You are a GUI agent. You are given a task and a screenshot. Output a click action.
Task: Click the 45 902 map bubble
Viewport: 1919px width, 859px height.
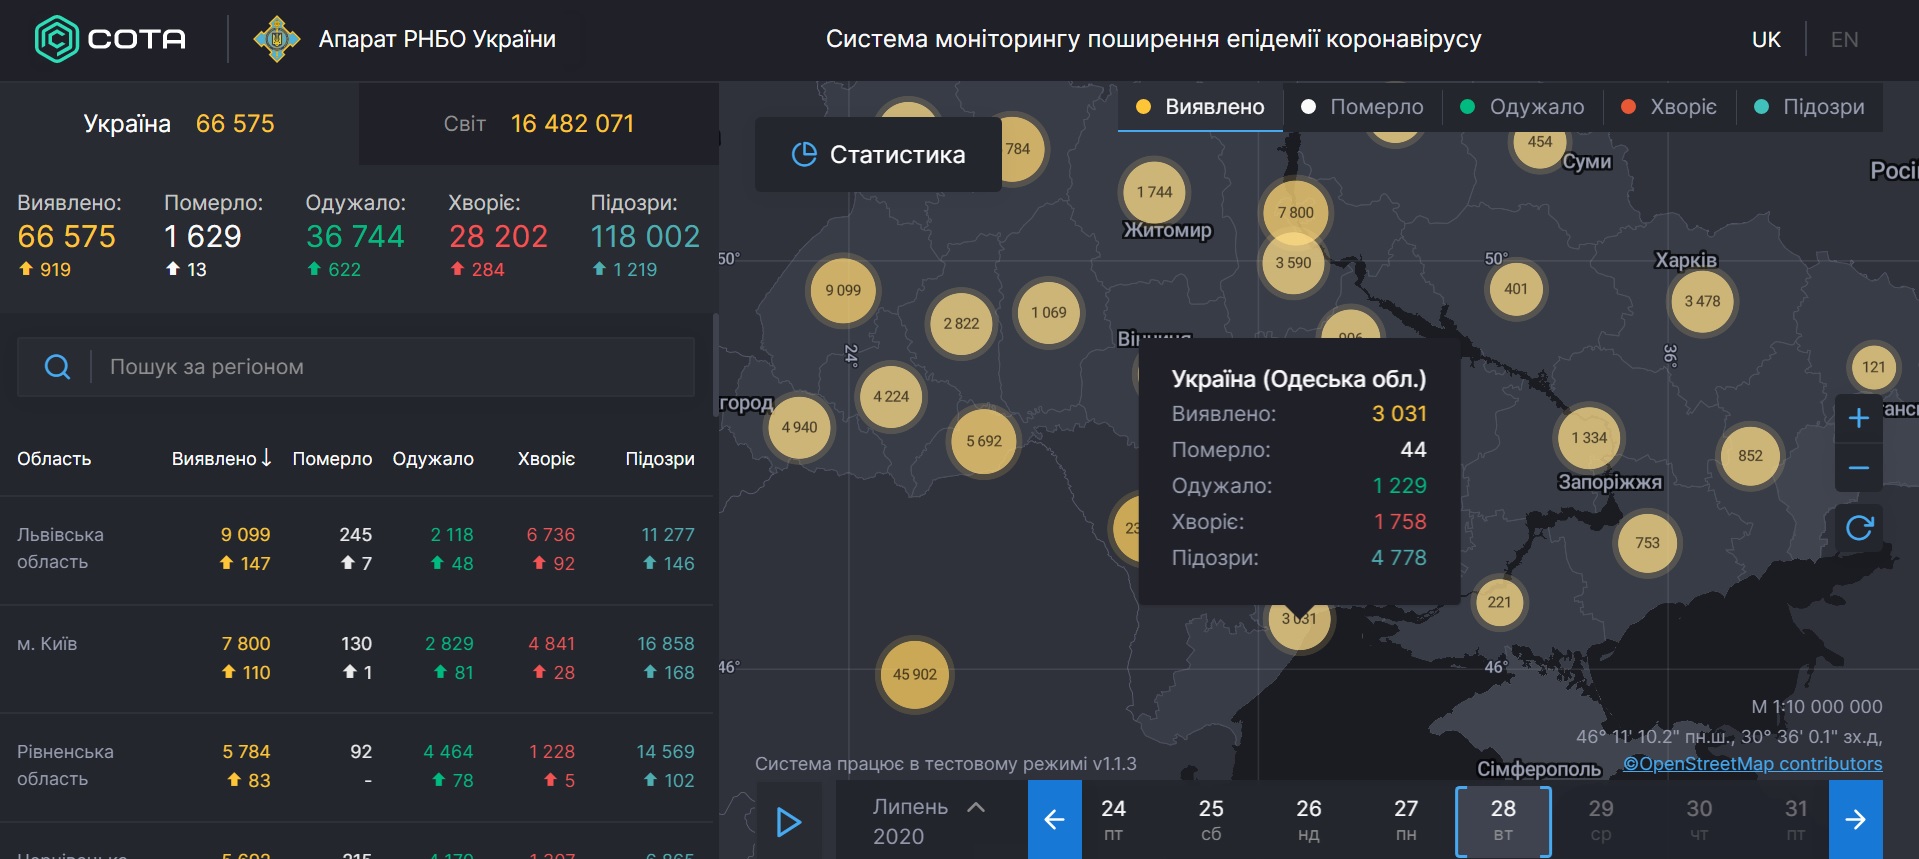tap(915, 675)
